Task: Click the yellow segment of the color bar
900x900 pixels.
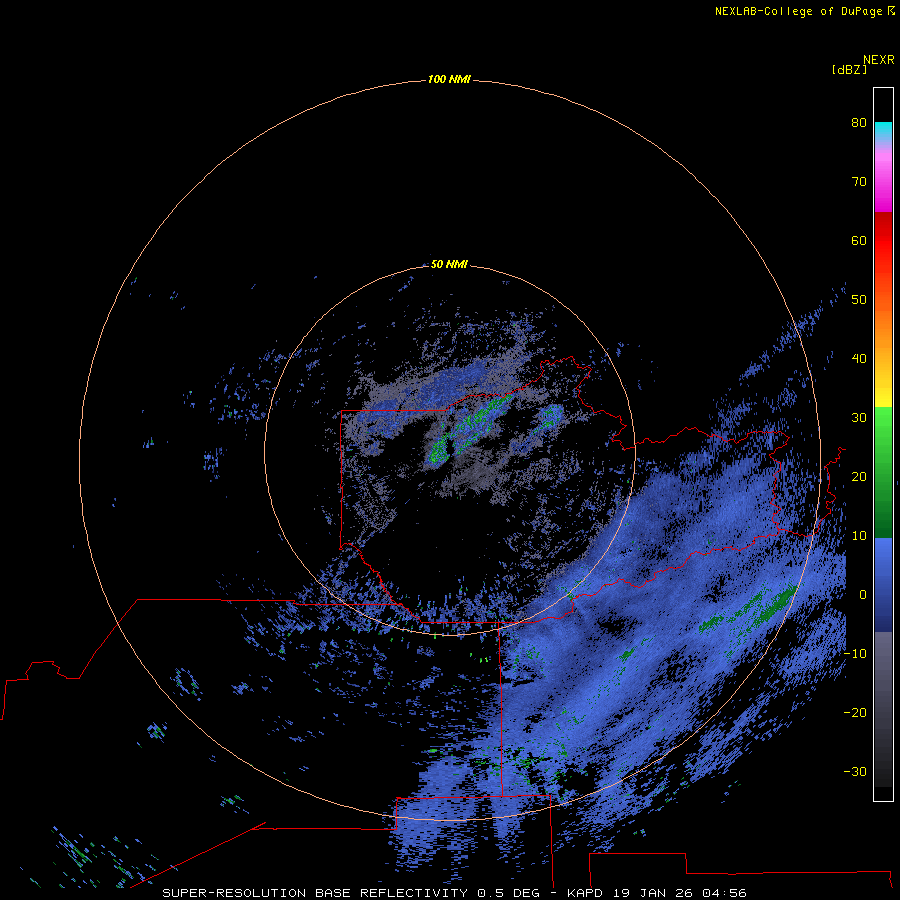Action: pyautogui.click(x=883, y=396)
